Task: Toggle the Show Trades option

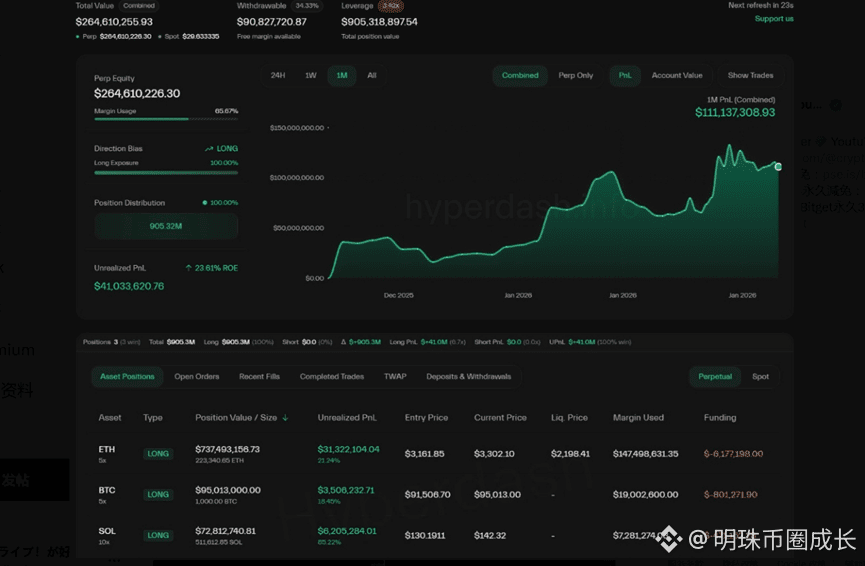Action: coord(750,76)
